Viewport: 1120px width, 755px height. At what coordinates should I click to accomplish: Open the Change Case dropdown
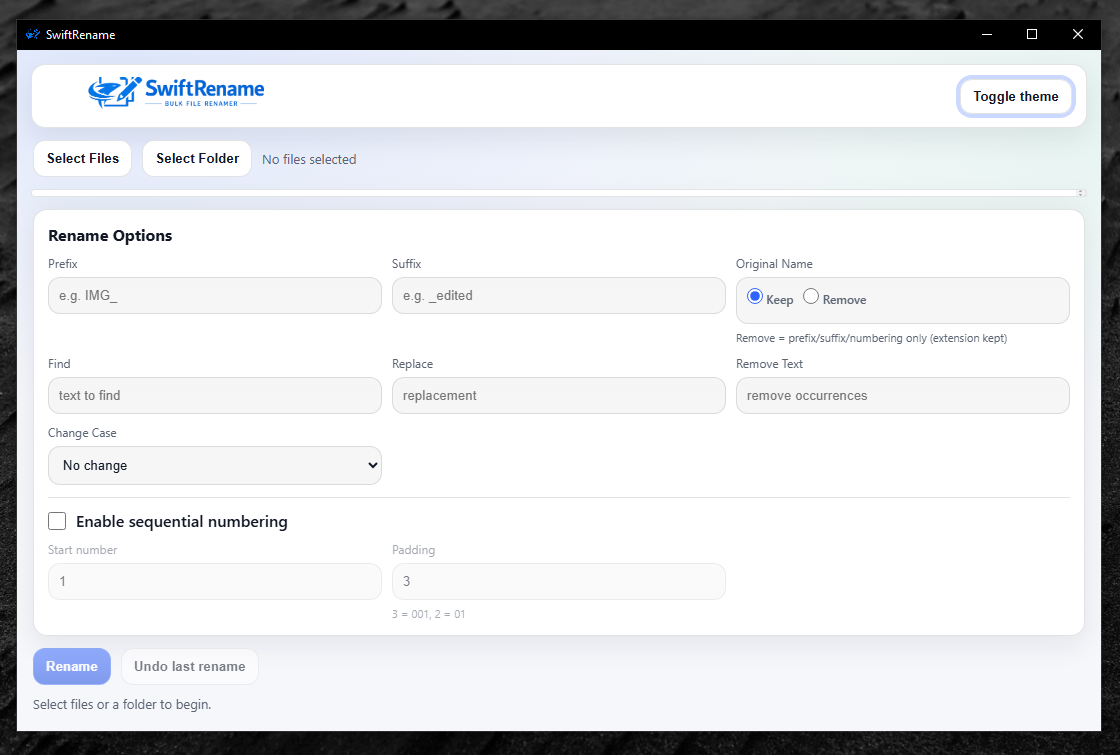click(x=215, y=465)
